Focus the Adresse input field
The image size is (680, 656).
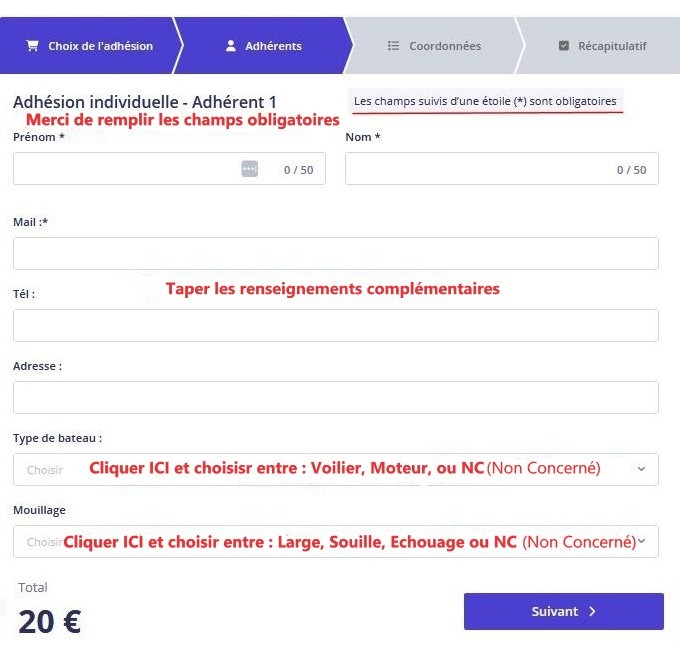tap(335, 398)
